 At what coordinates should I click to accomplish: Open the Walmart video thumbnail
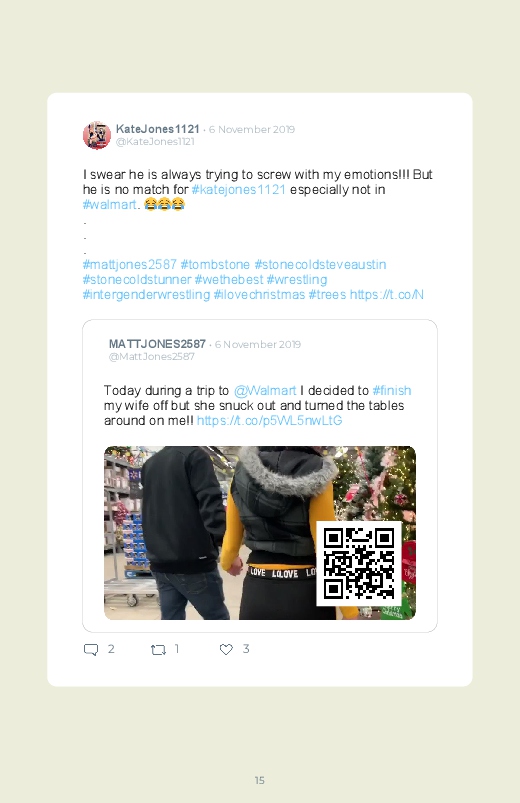point(260,533)
